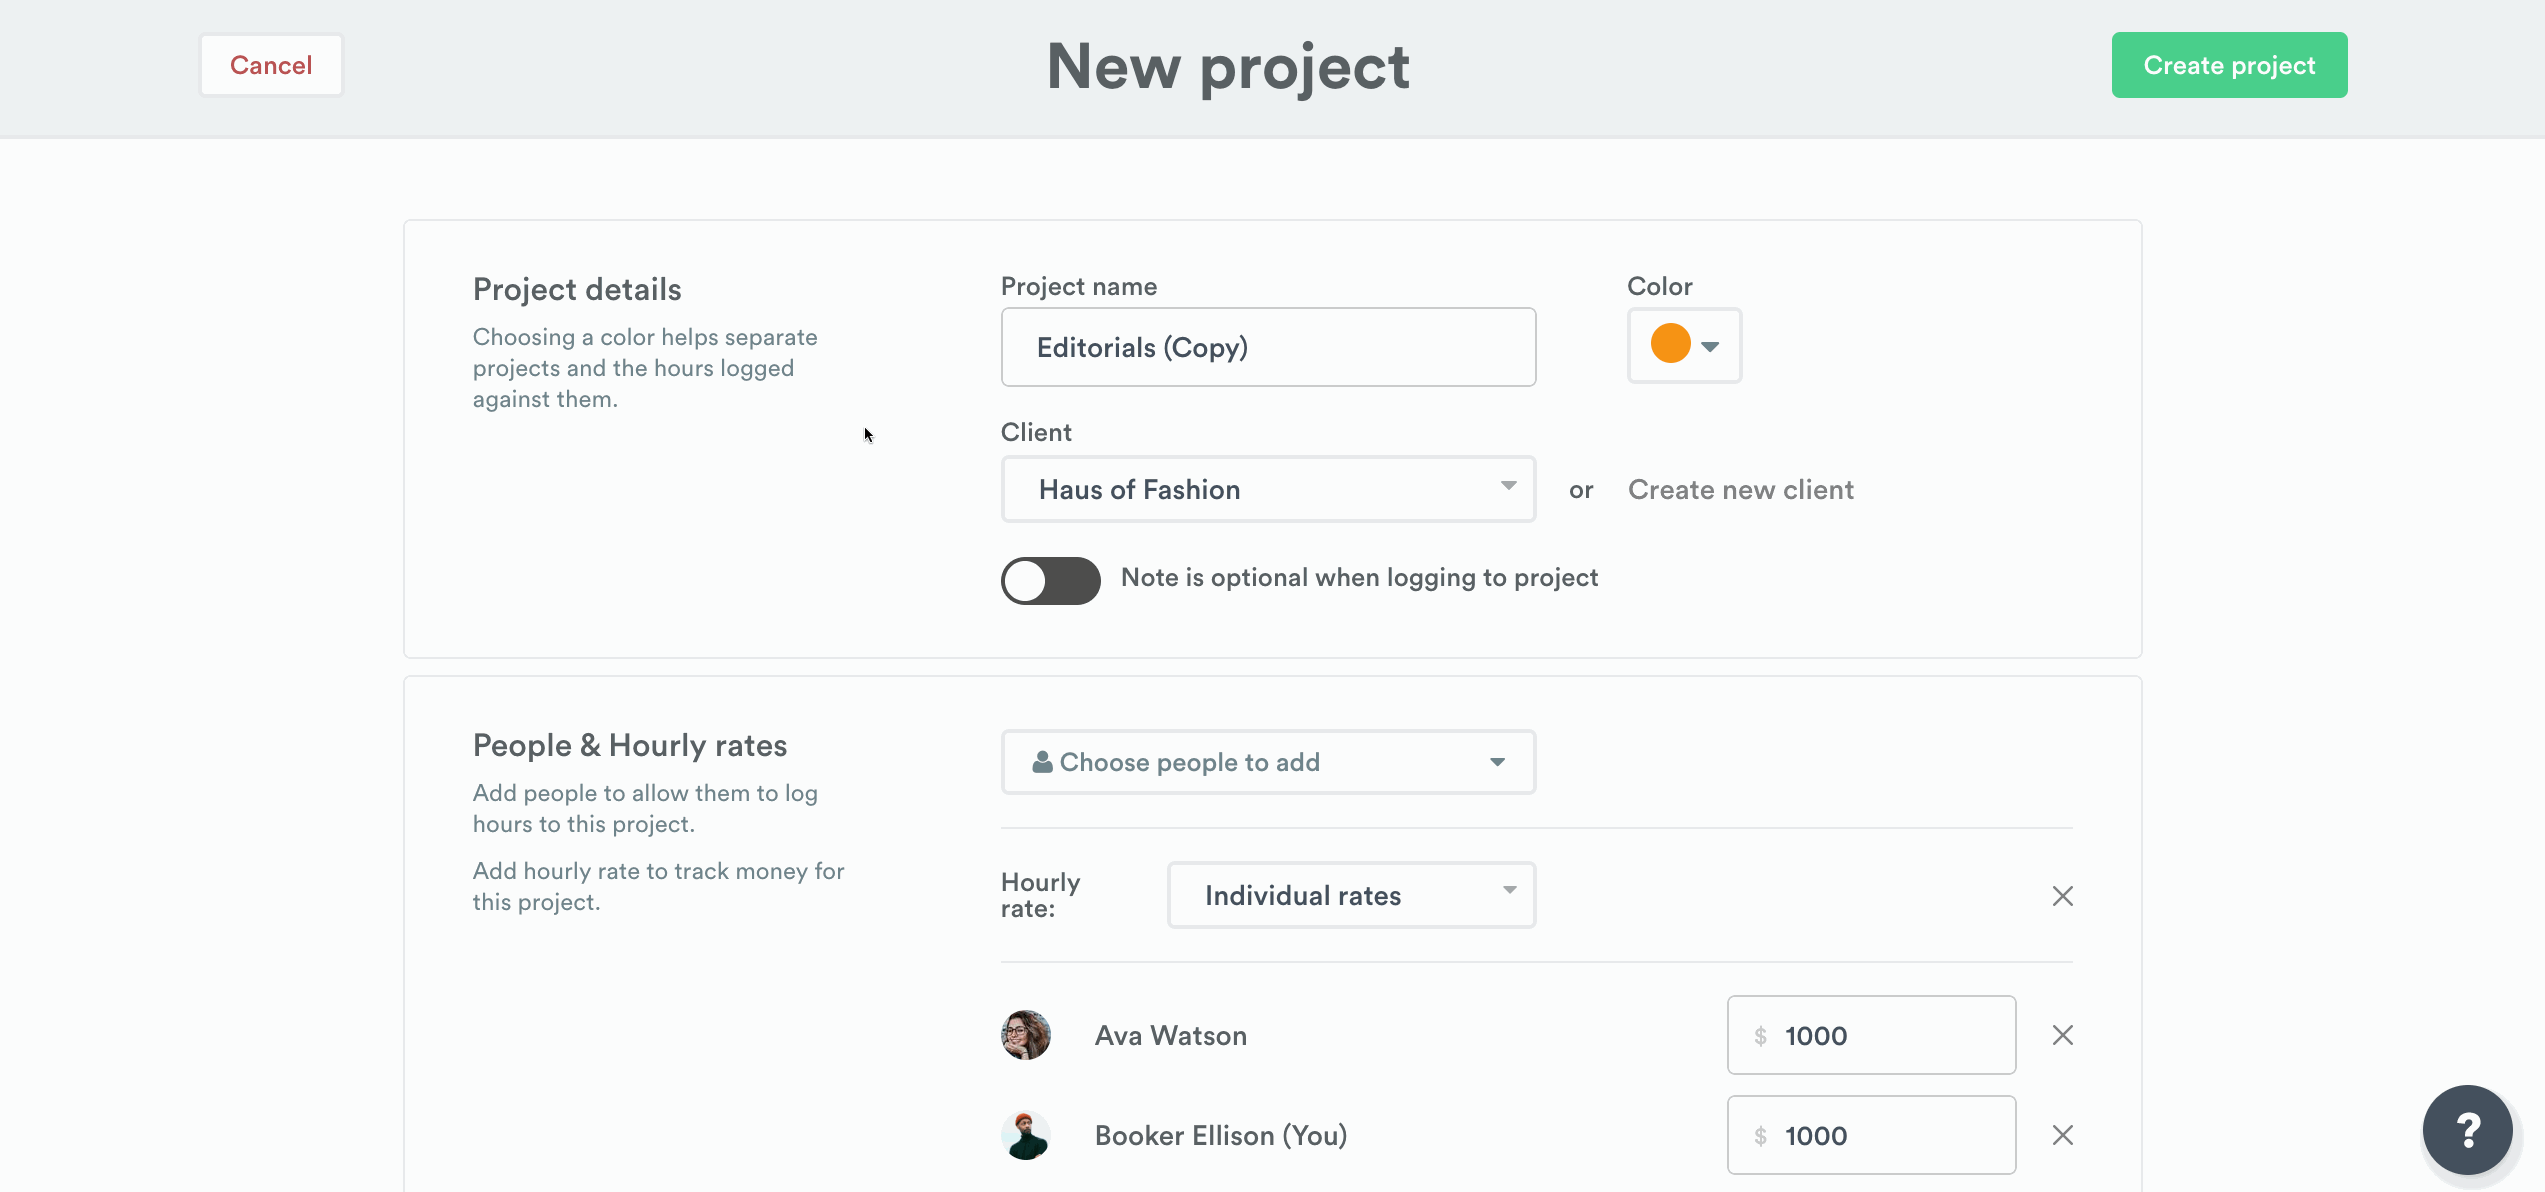
Task: Open the help question mark icon
Action: pyautogui.click(x=2467, y=1130)
